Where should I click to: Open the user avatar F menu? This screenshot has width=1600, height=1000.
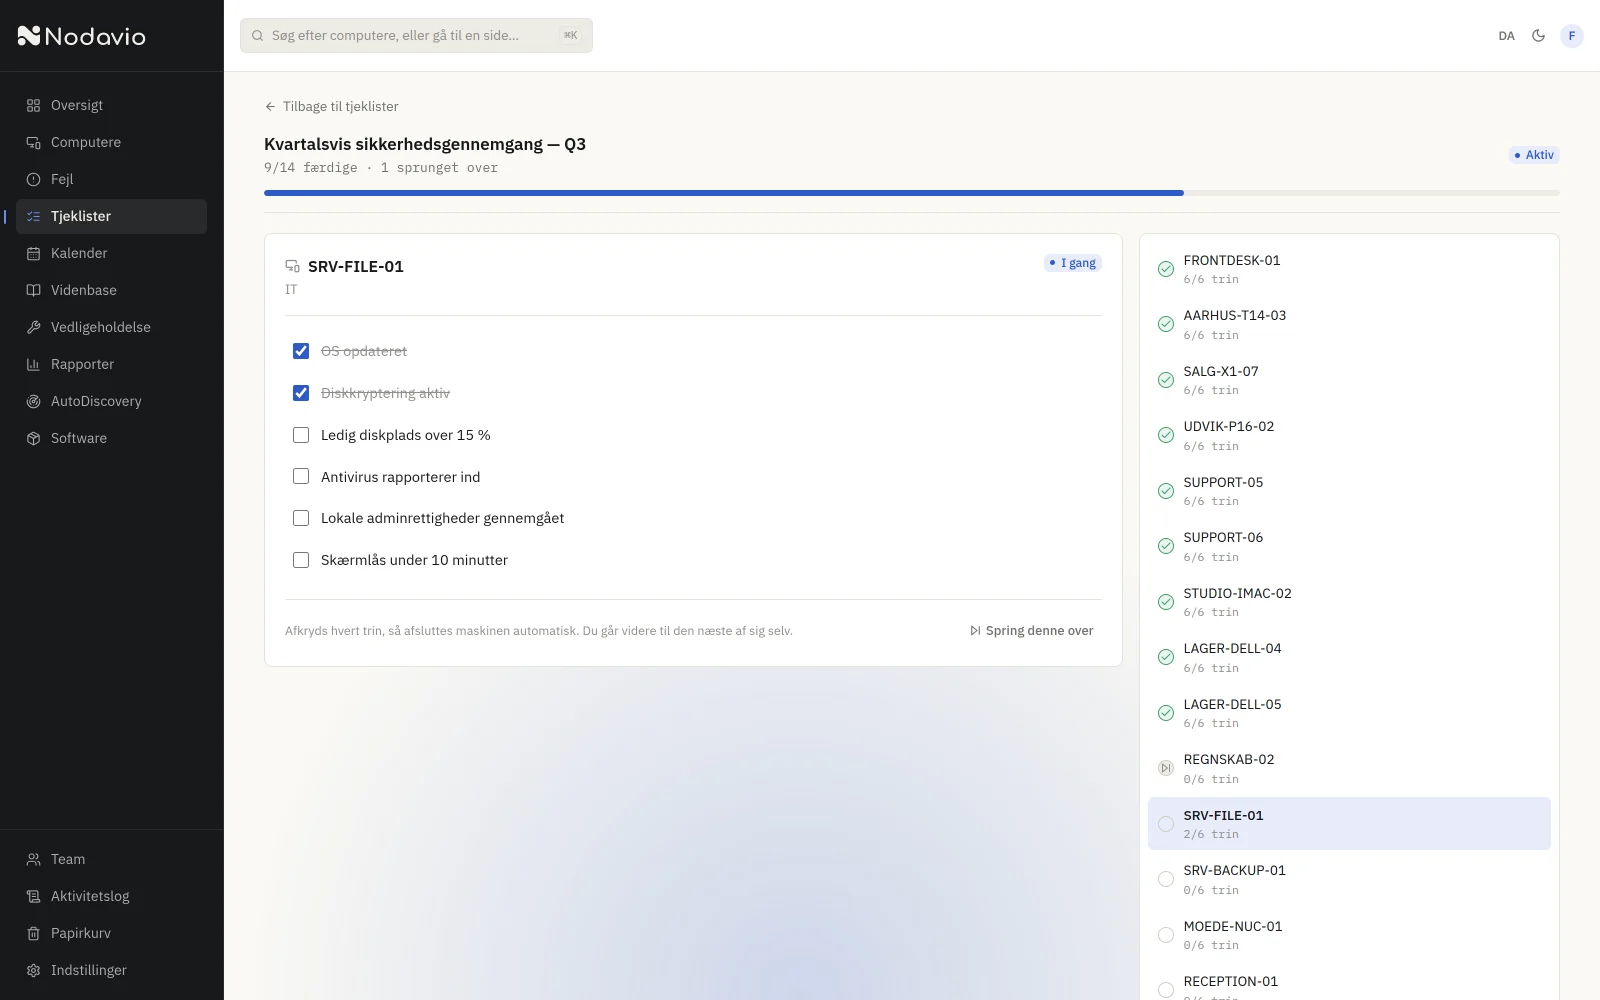1572,36
